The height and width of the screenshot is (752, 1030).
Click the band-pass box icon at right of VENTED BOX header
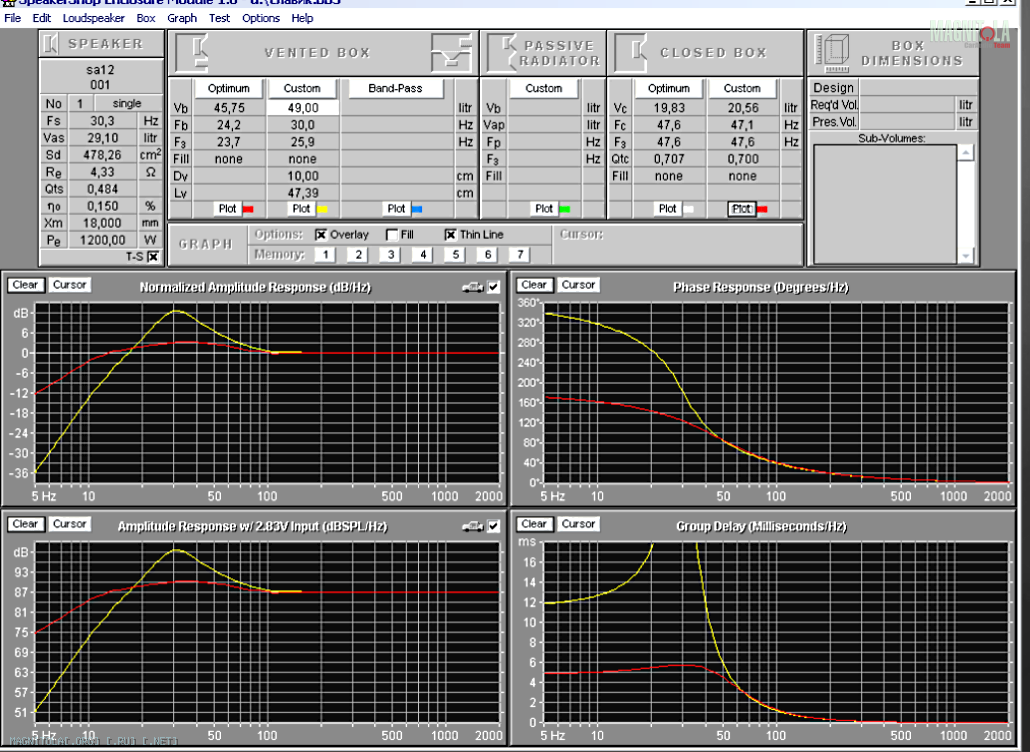[x=451, y=53]
